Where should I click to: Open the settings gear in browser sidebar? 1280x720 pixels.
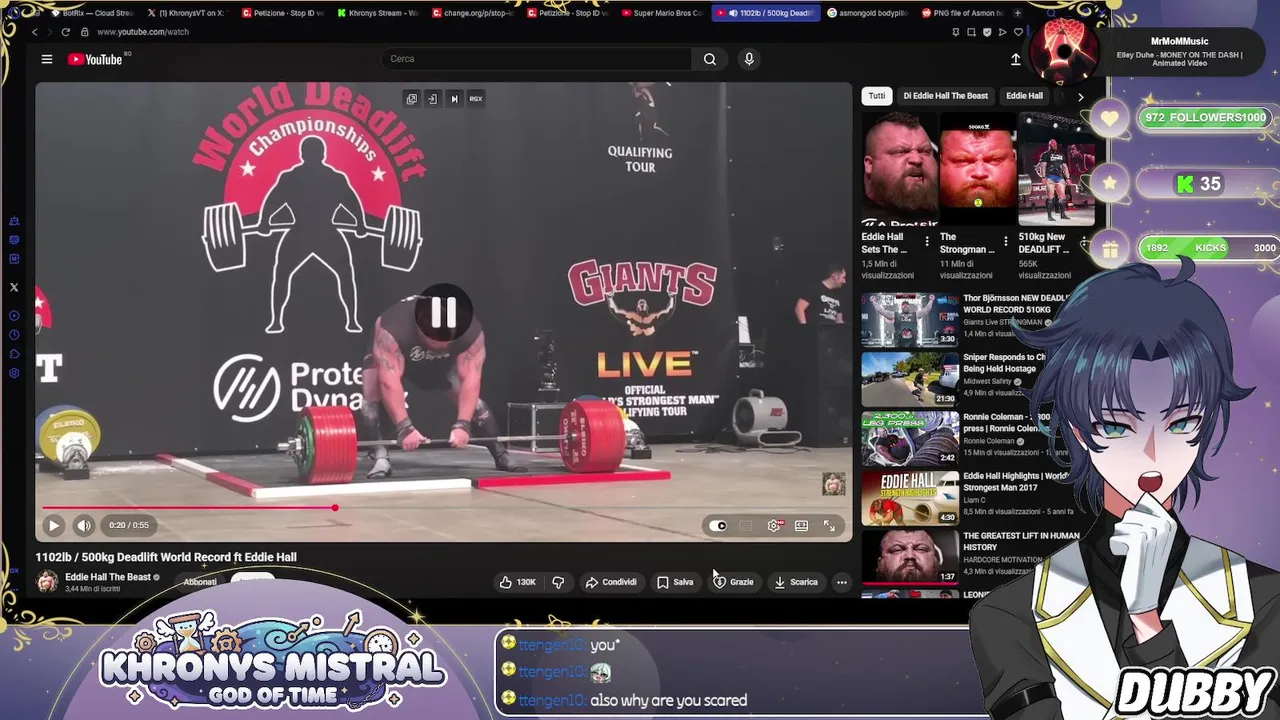pos(14,373)
